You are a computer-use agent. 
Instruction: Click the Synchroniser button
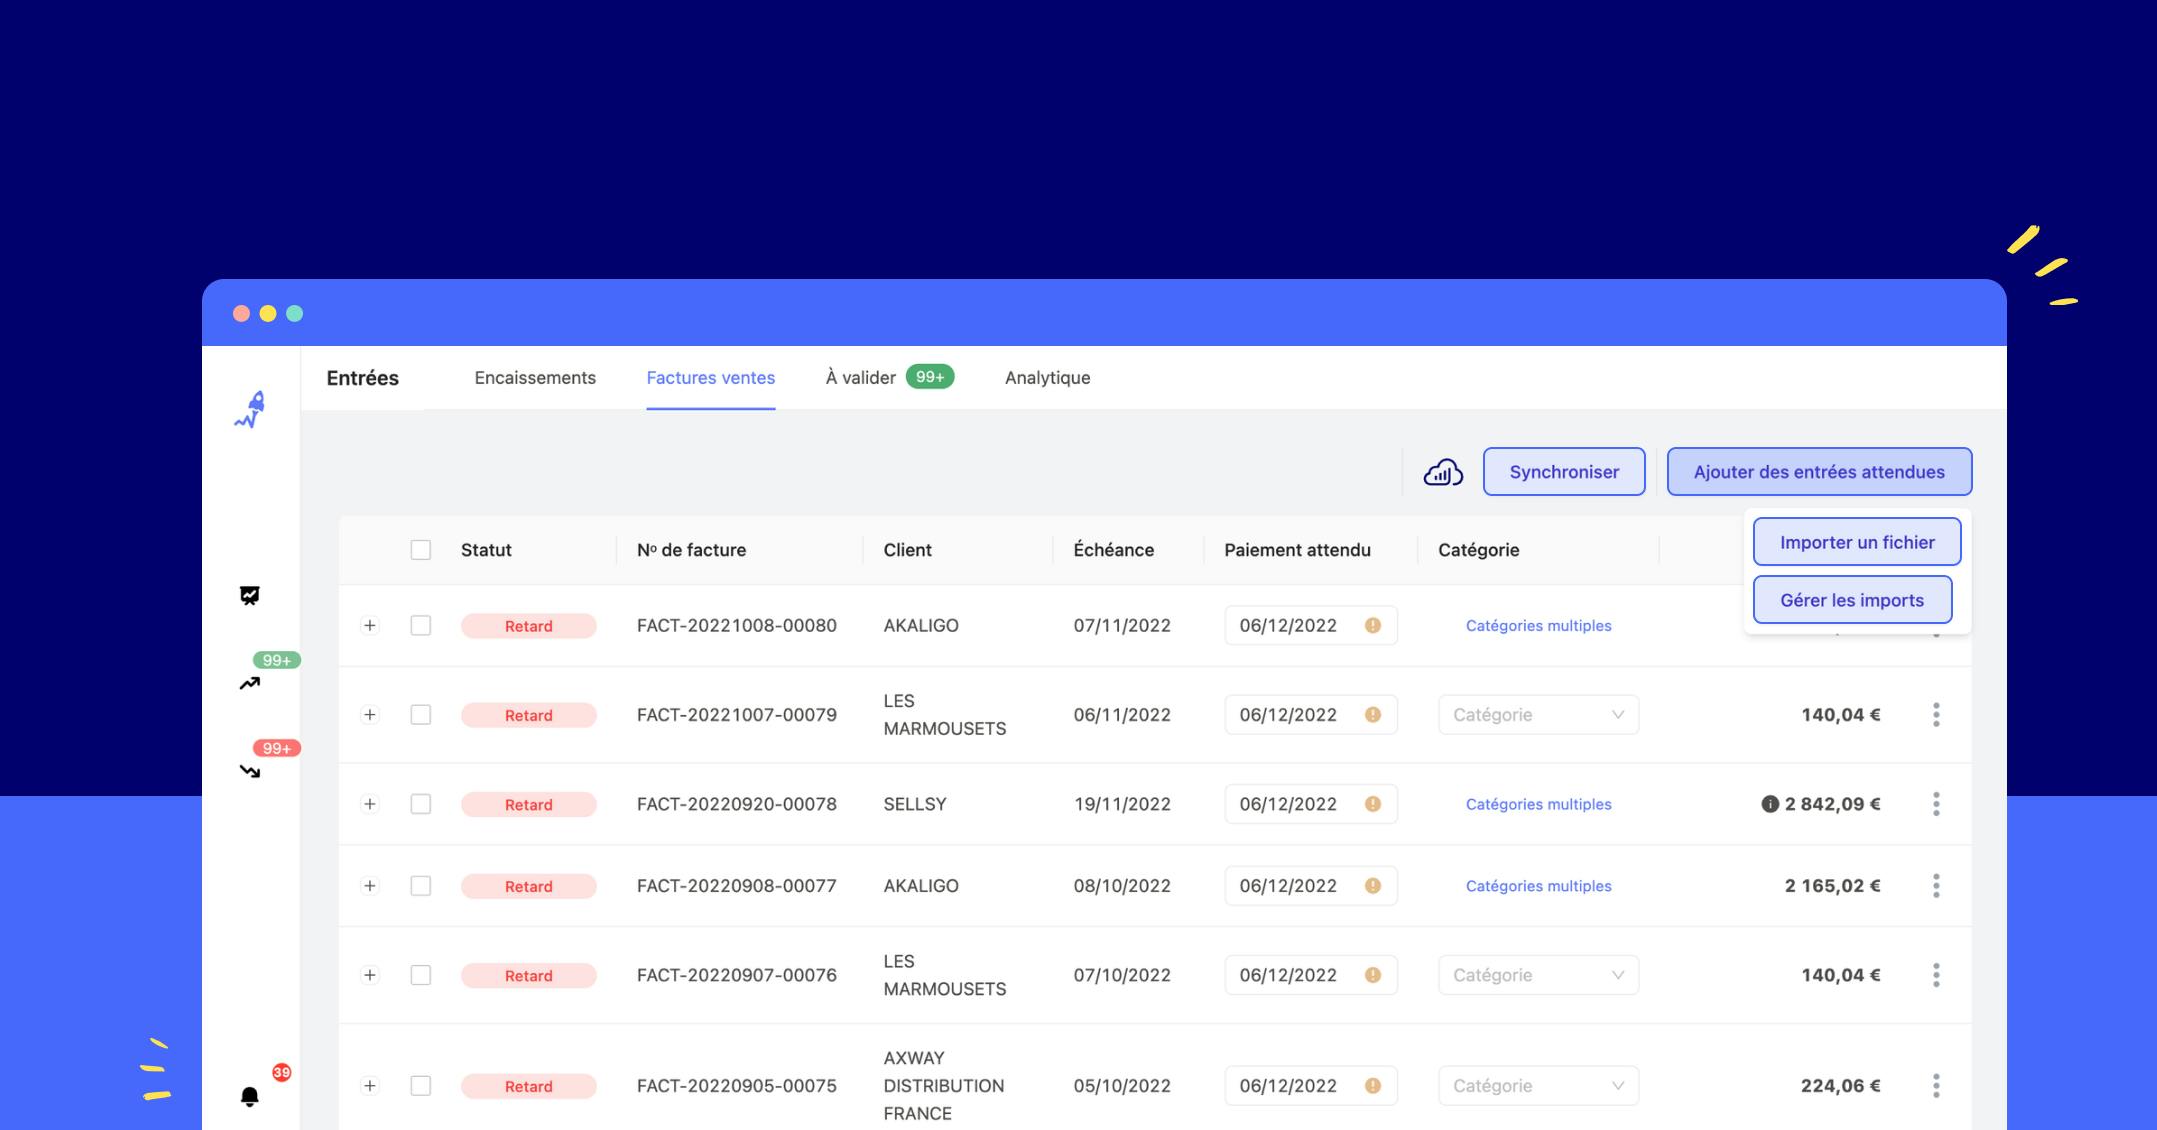coord(1564,472)
